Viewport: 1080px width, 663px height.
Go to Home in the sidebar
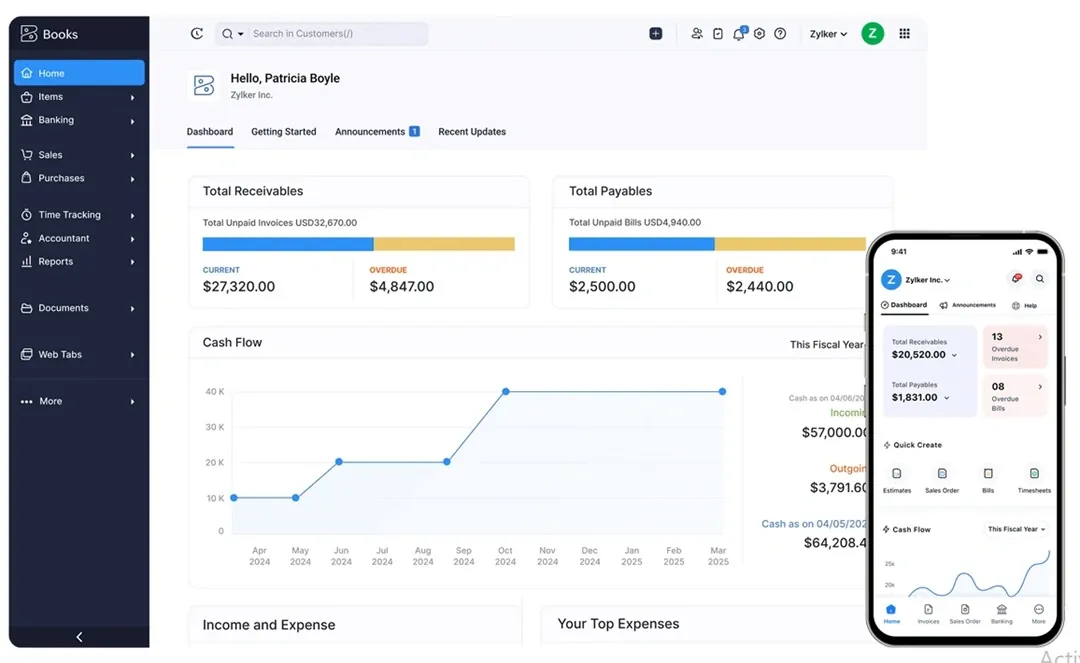[x=79, y=73]
